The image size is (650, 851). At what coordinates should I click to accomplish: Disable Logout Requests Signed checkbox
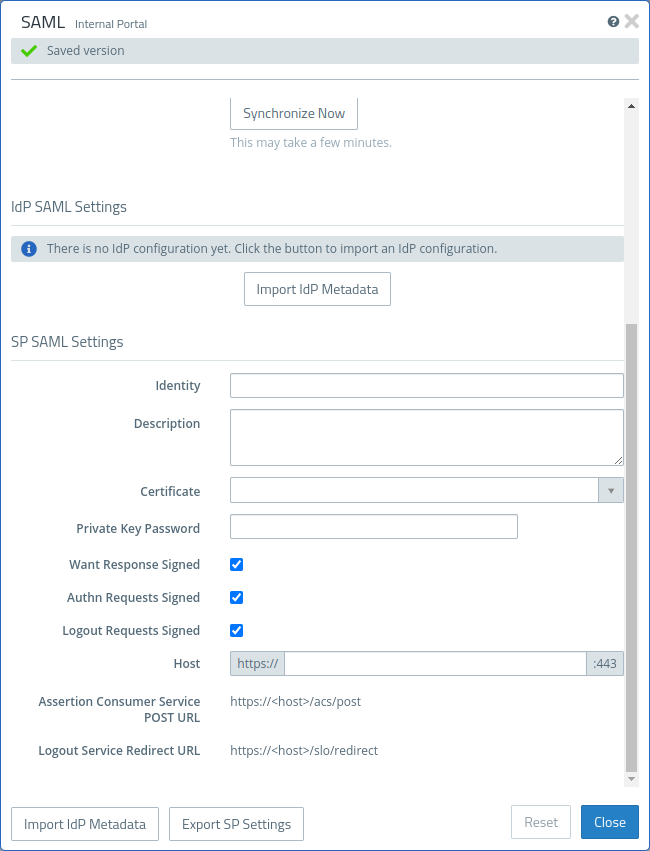[237, 630]
